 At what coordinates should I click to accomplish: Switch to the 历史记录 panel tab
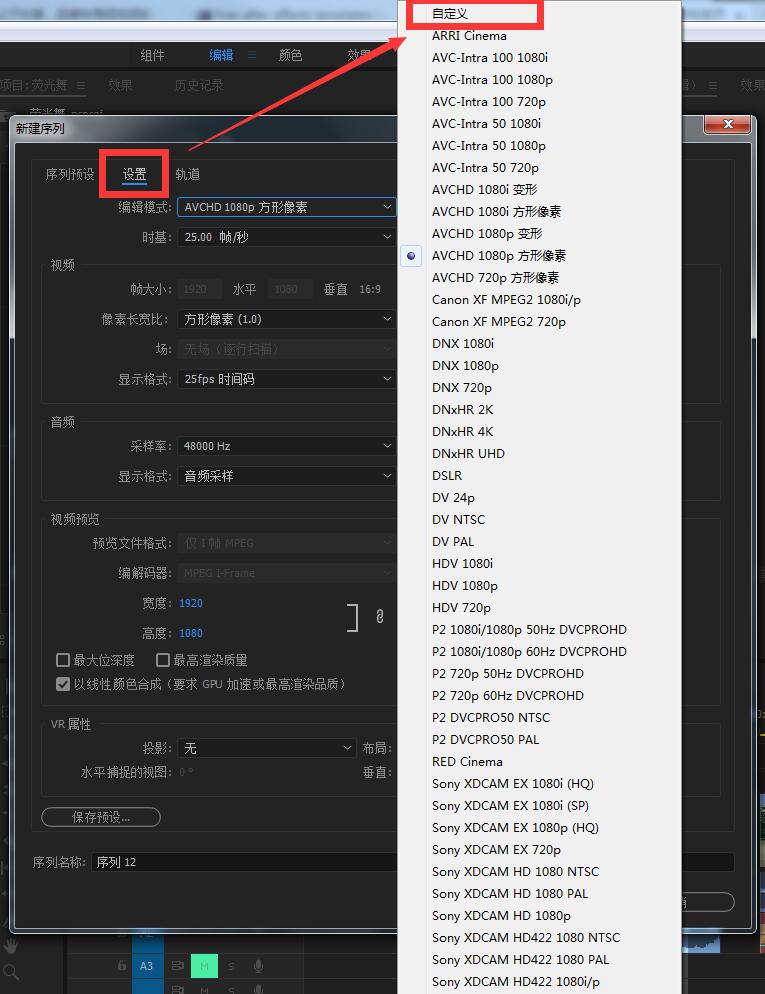pyautogui.click(x=198, y=85)
